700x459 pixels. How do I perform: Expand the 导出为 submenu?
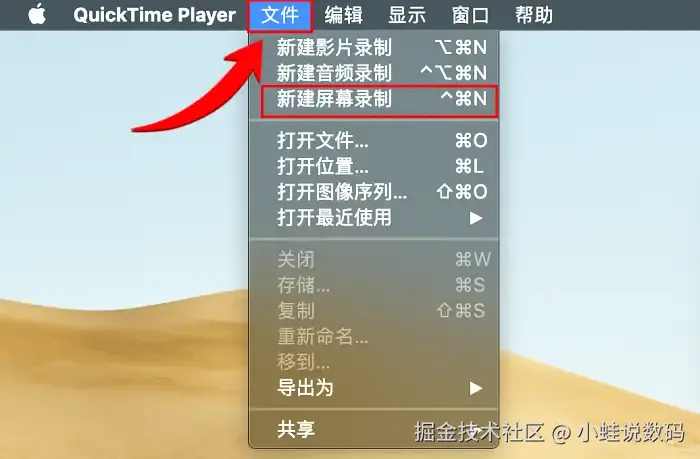(x=374, y=388)
